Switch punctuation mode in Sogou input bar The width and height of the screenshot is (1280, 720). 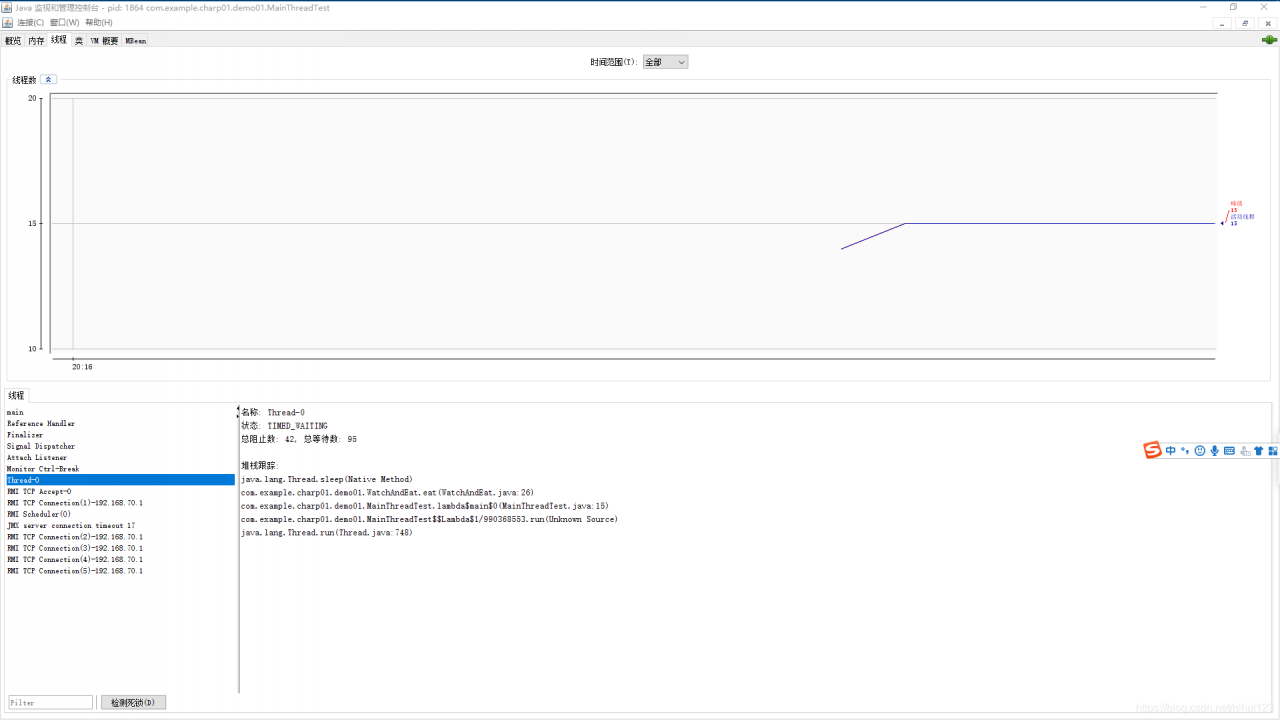[x=1185, y=451]
